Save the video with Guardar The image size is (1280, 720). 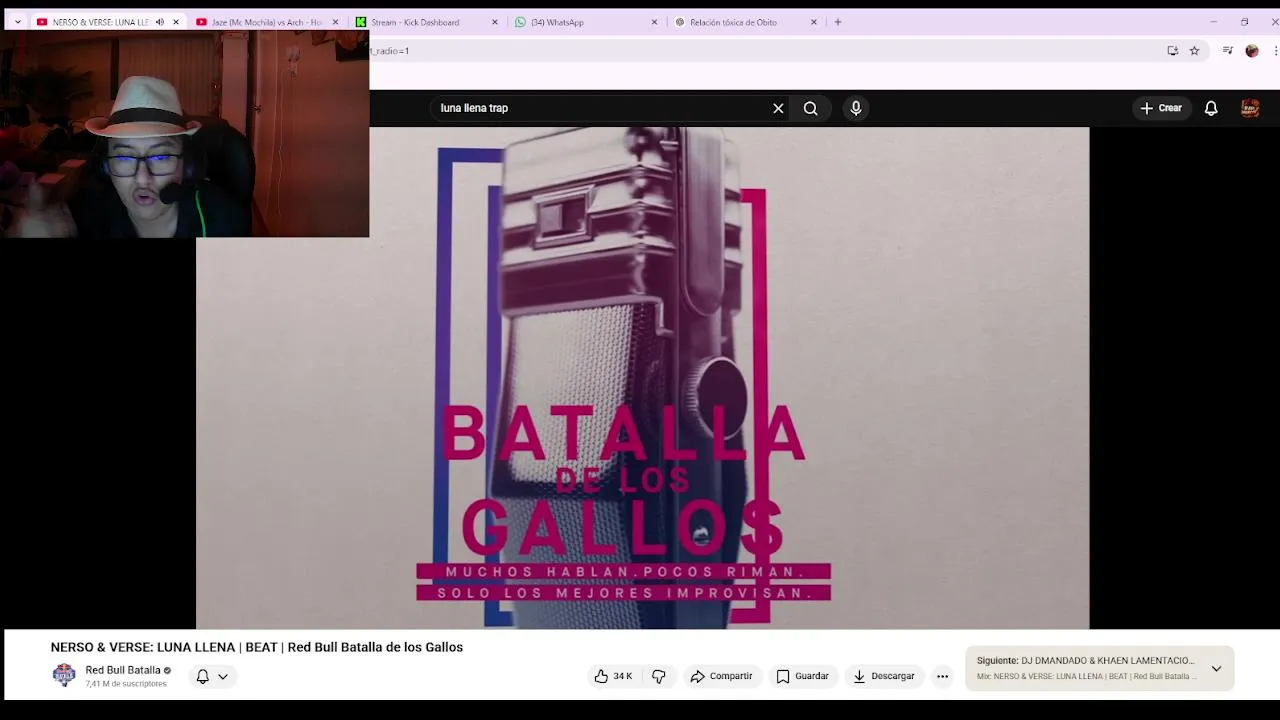(x=803, y=676)
